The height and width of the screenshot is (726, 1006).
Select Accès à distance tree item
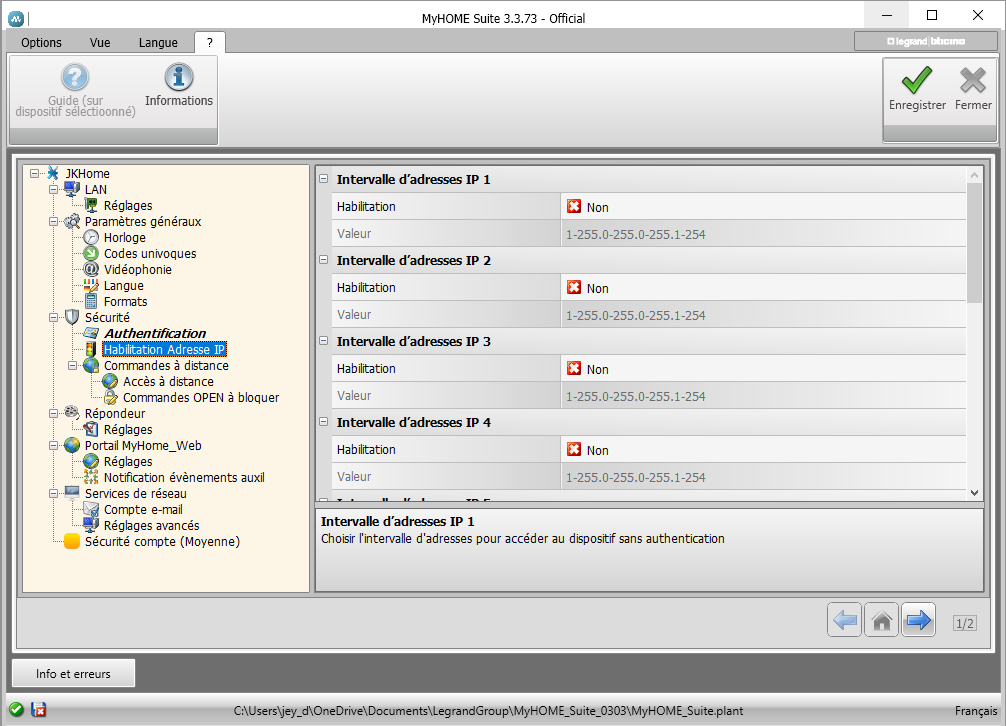[168, 382]
